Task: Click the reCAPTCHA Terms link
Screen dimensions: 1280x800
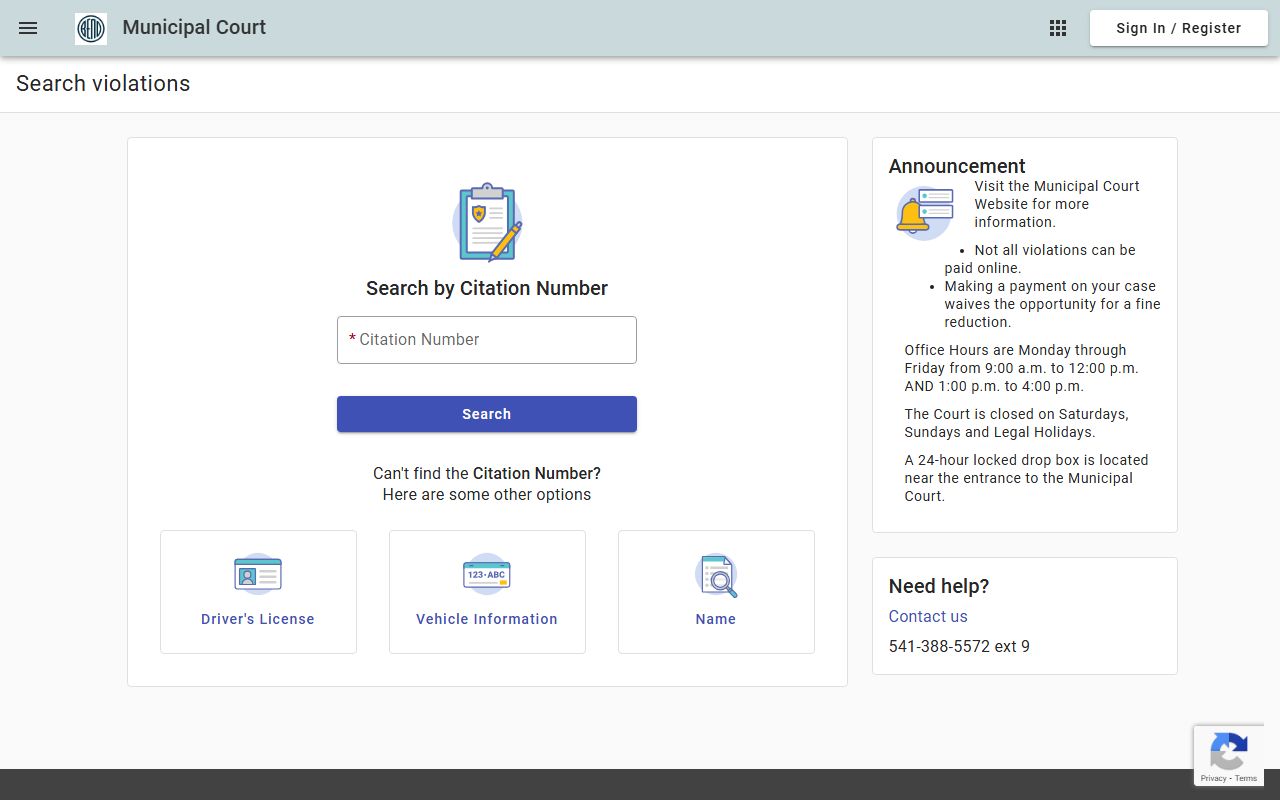Action: (1246, 778)
